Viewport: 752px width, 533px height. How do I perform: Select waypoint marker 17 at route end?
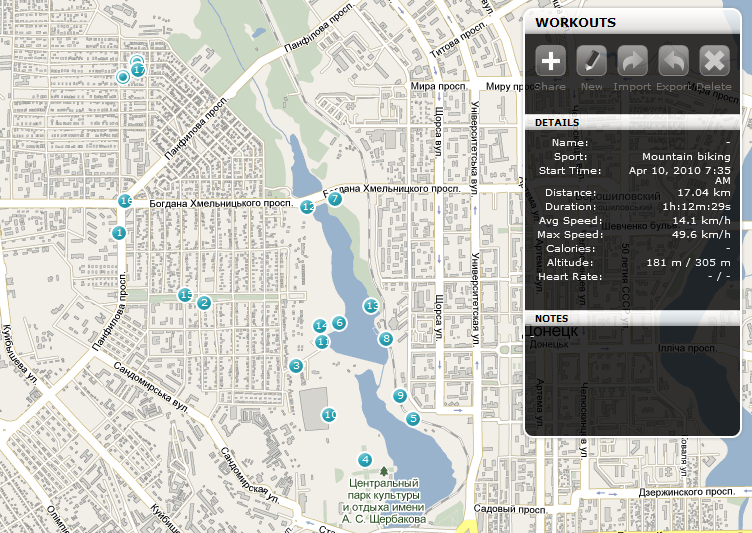pyautogui.click(x=138, y=70)
